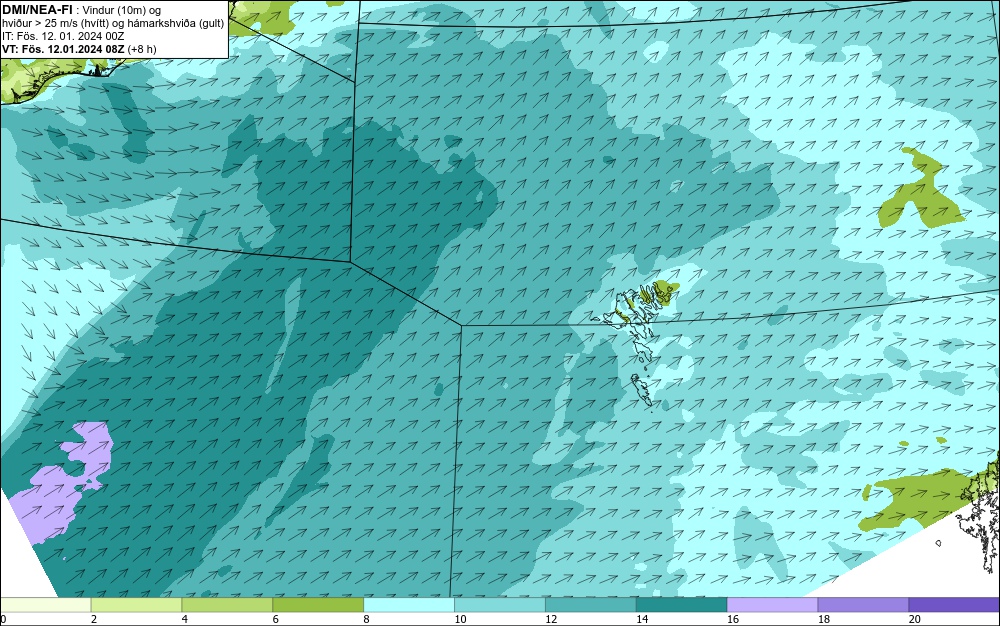Click the 16–18 lavender legend swatch

tap(772, 605)
